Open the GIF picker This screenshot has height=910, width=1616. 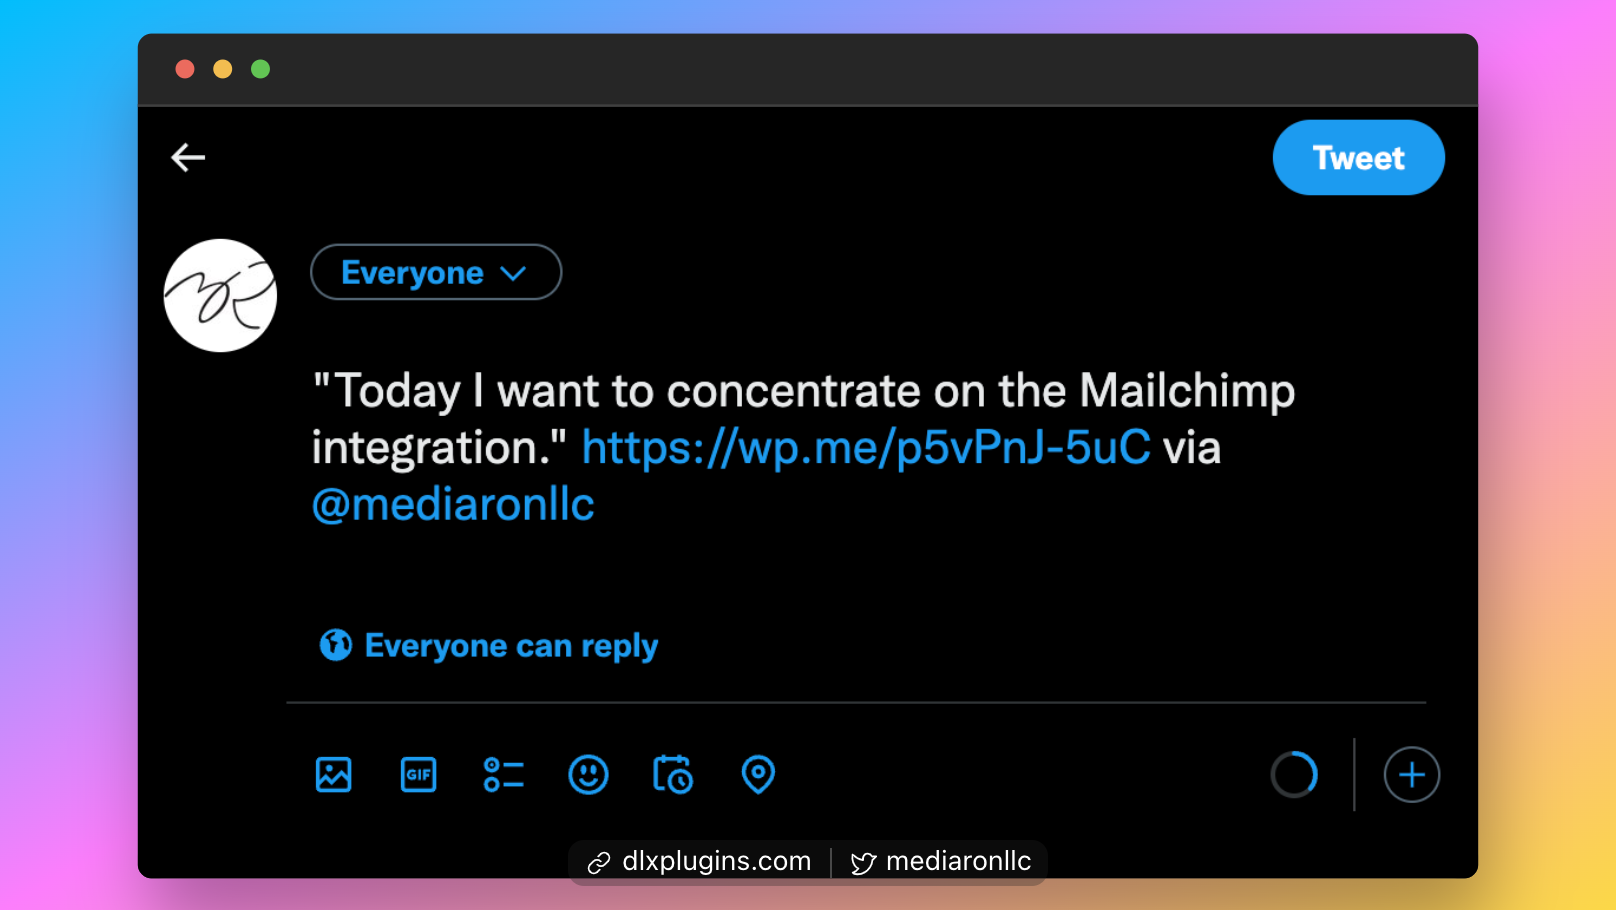point(418,775)
